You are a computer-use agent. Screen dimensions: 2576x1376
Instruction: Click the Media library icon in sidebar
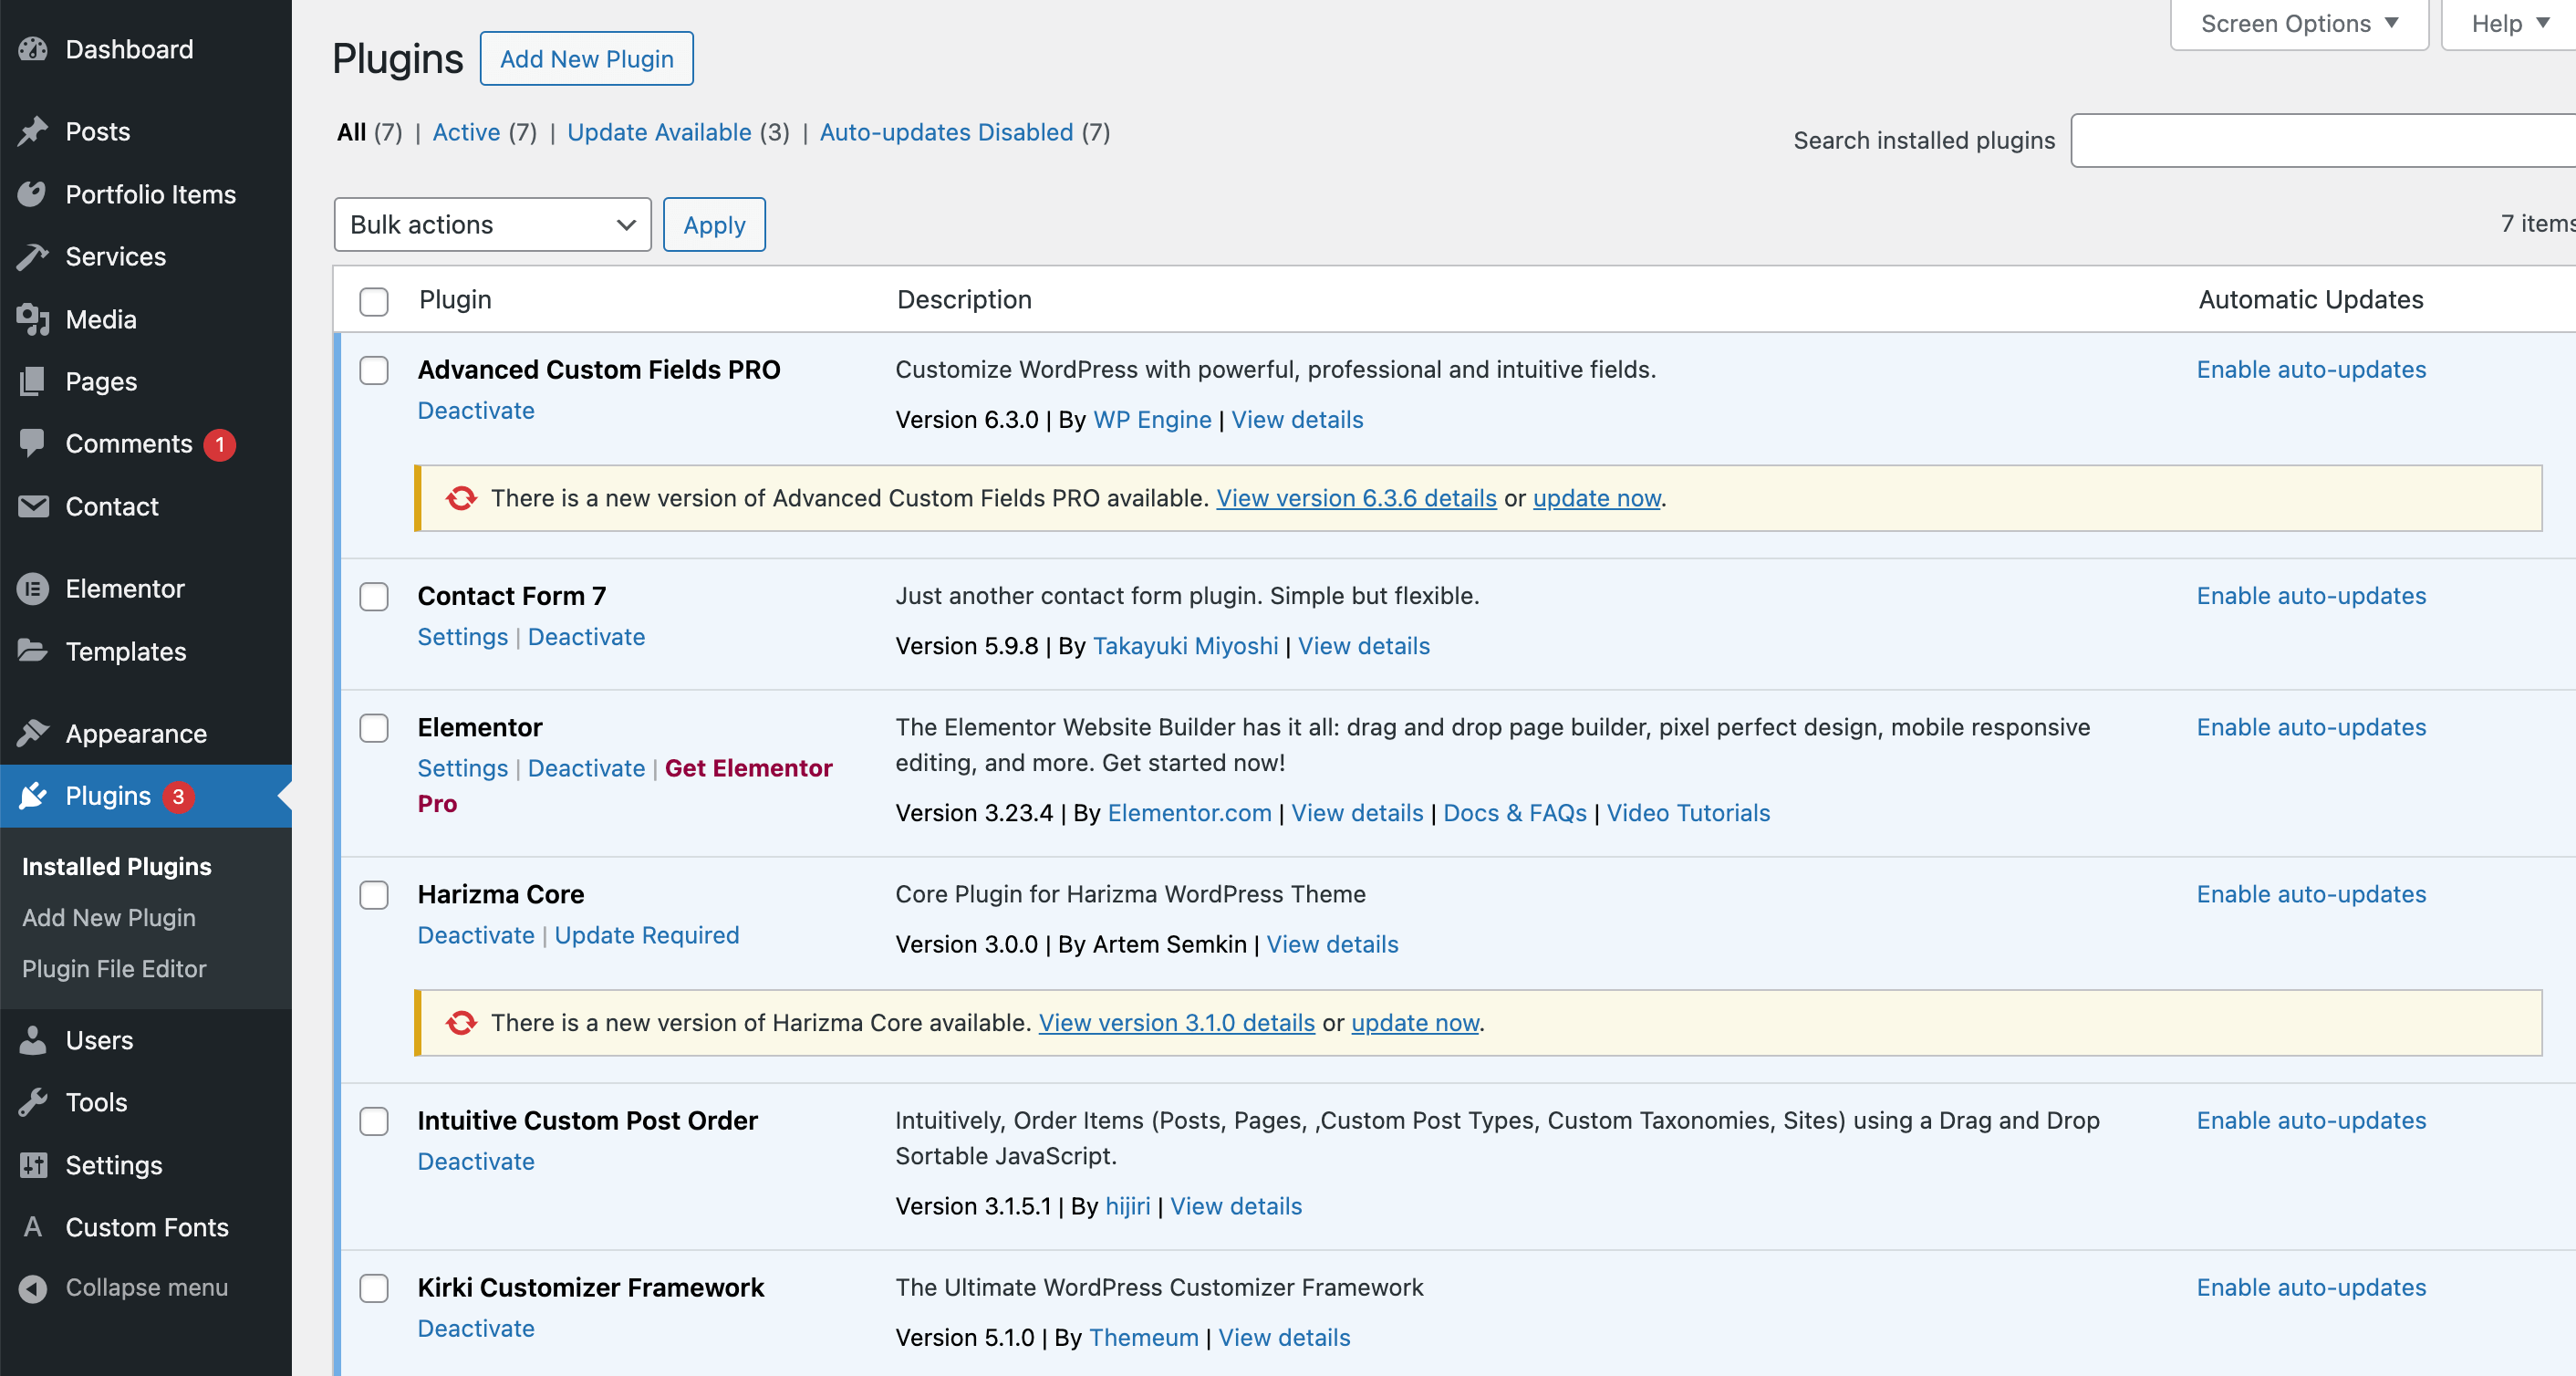pos(33,319)
